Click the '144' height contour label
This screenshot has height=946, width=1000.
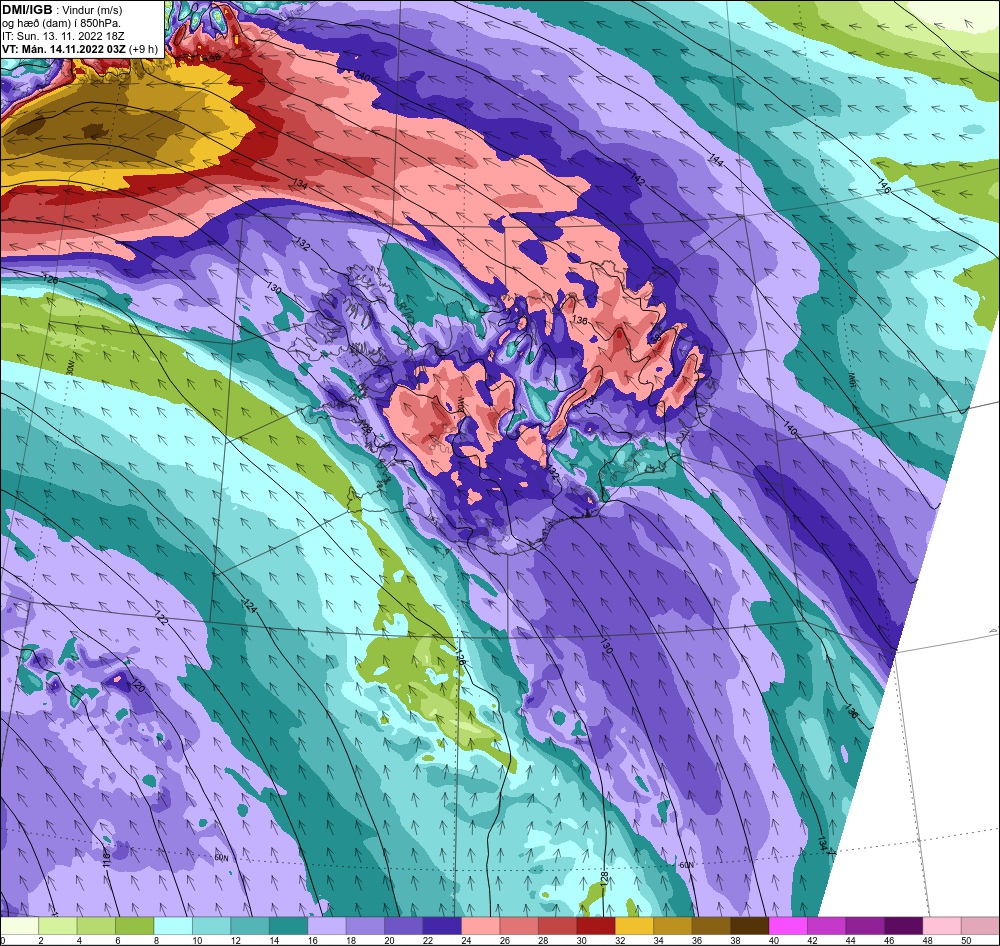pos(716,160)
